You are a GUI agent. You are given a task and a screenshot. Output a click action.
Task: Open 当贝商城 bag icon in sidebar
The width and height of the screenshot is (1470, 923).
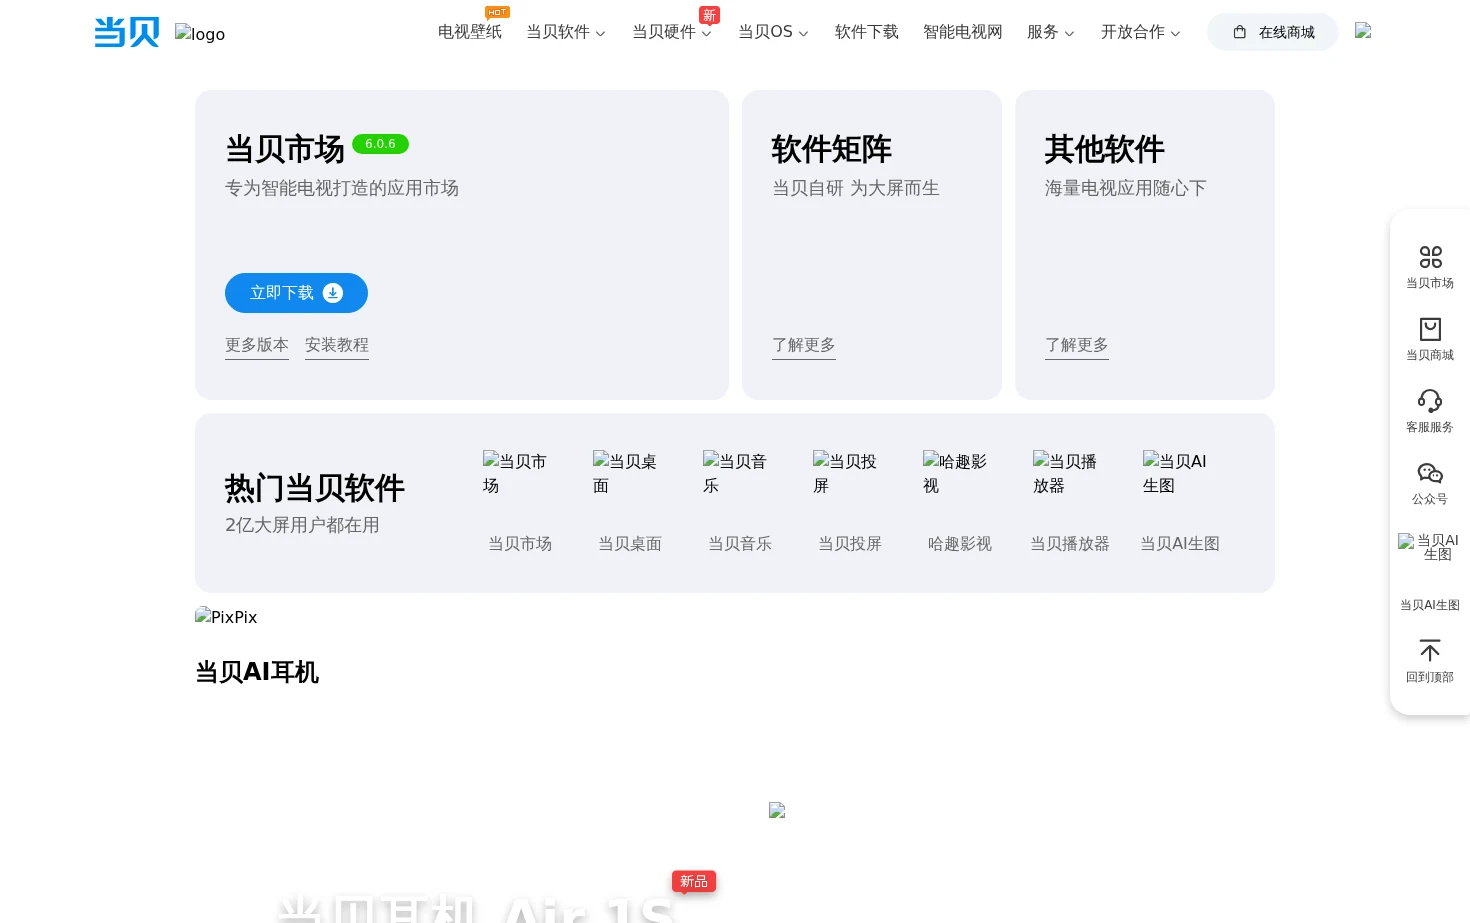(1430, 329)
